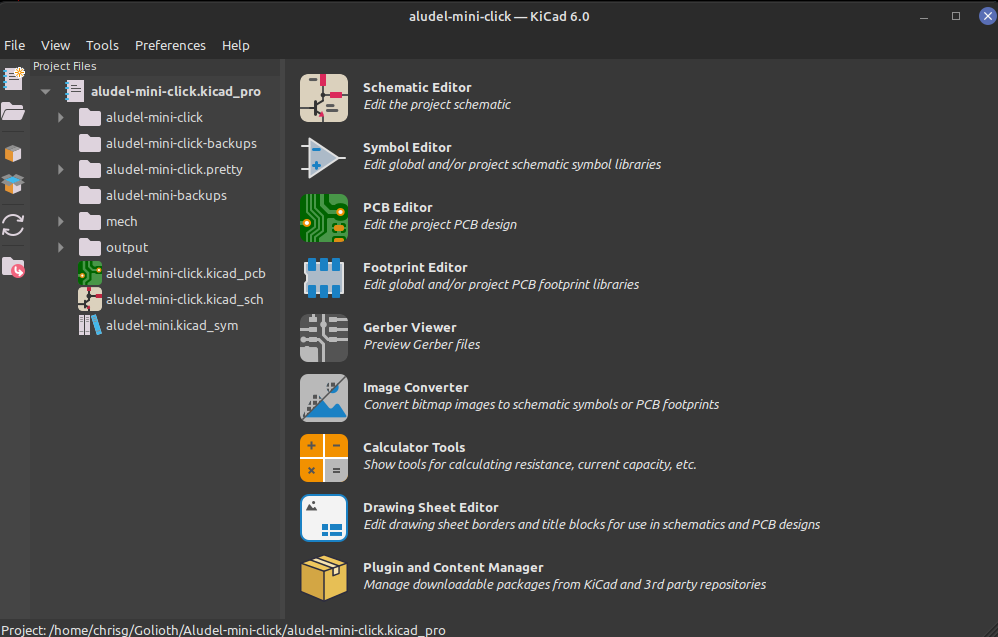Expand the output folder arrow
This screenshot has height=637, width=998.
click(x=60, y=248)
